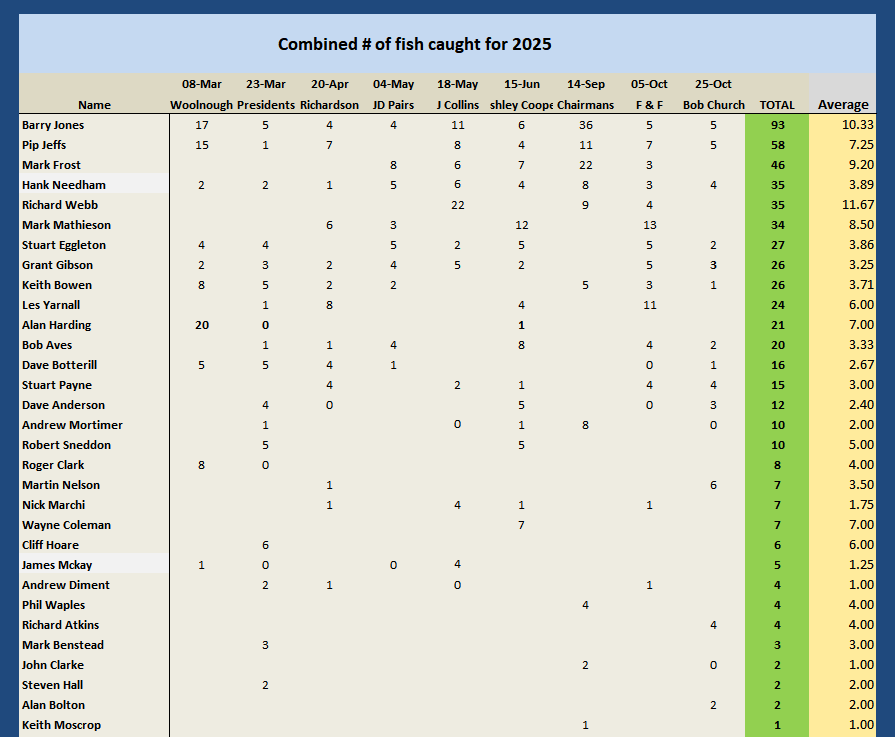Click the Woolnough column header
This screenshot has height=737, width=895.
pos(202,105)
